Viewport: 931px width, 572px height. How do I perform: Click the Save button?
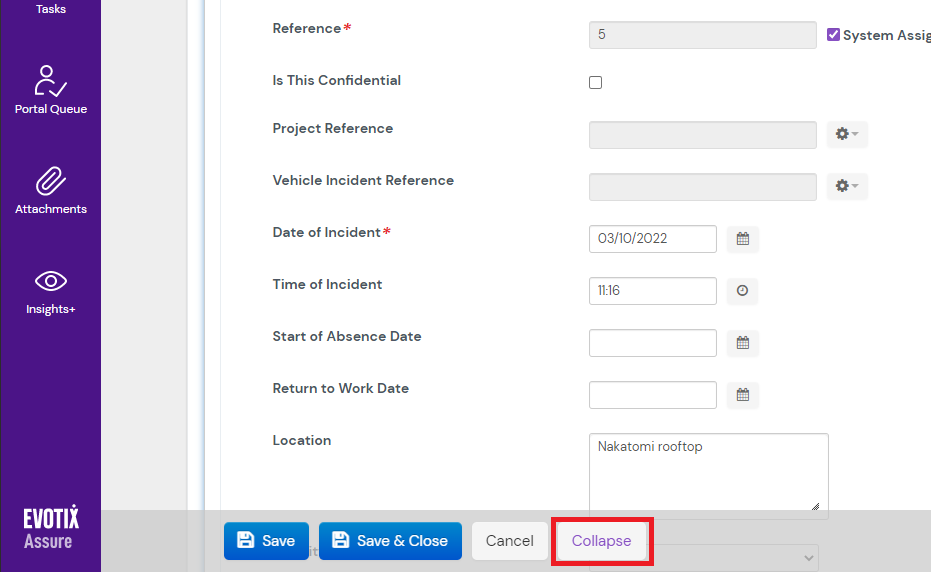click(x=266, y=541)
